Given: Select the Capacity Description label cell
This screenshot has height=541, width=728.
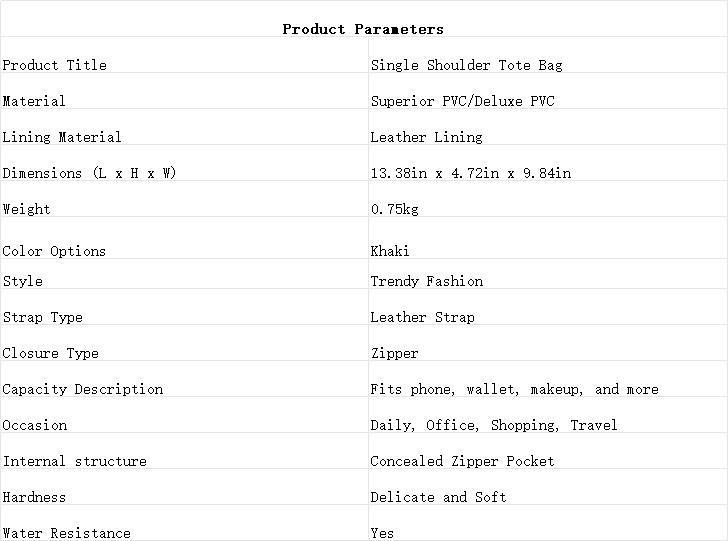Looking at the screenshot, I should (x=184, y=379).
